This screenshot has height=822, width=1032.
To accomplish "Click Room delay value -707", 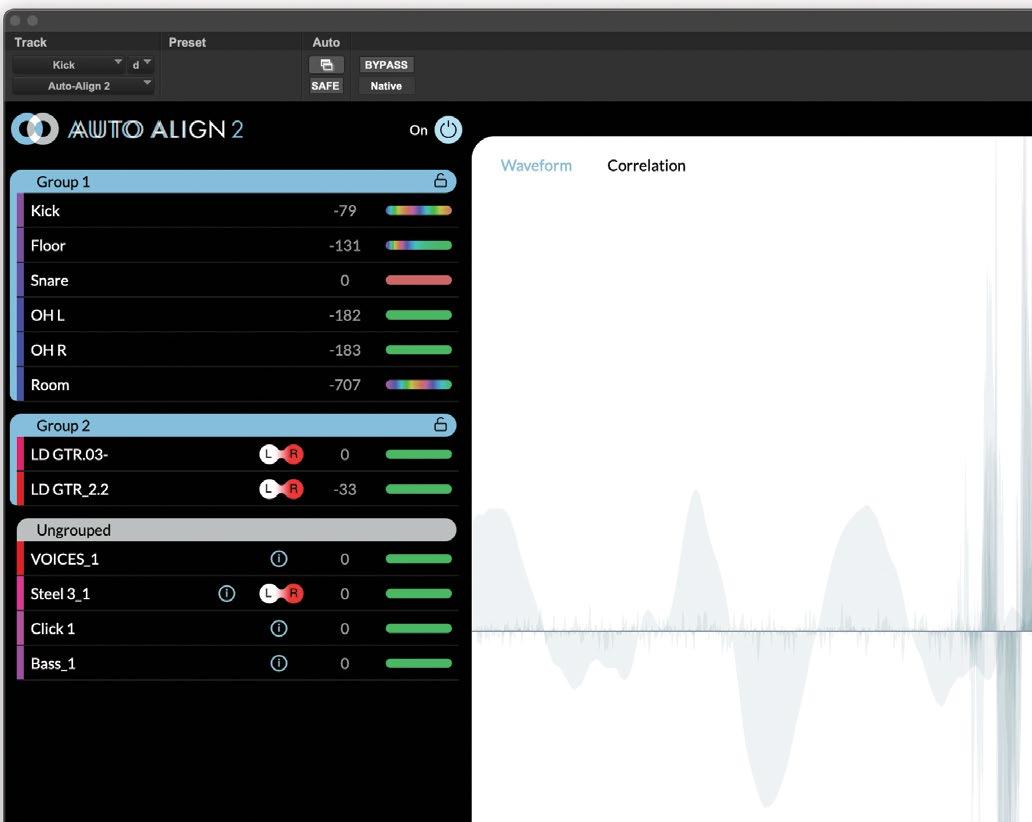I will click(345, 385).
